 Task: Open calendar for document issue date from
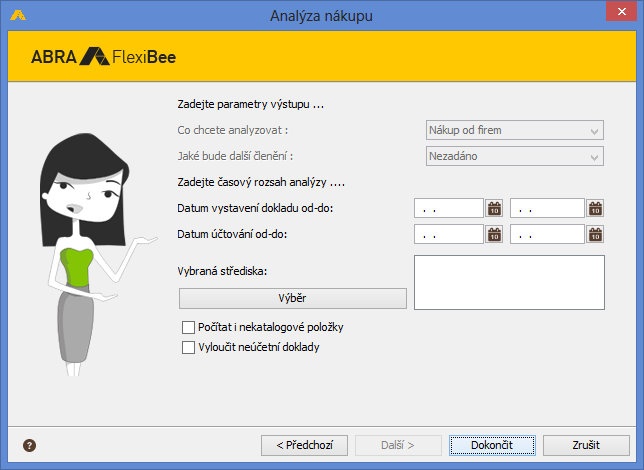pos(494,208)
